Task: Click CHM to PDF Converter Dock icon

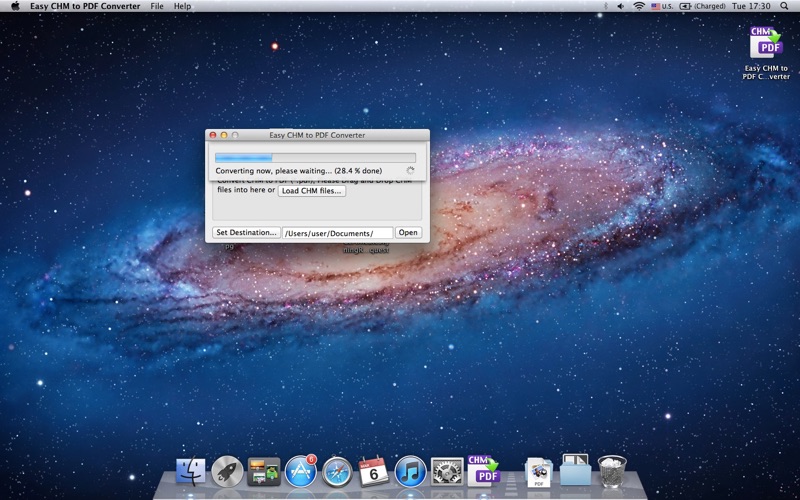Action: pos(484,470)
